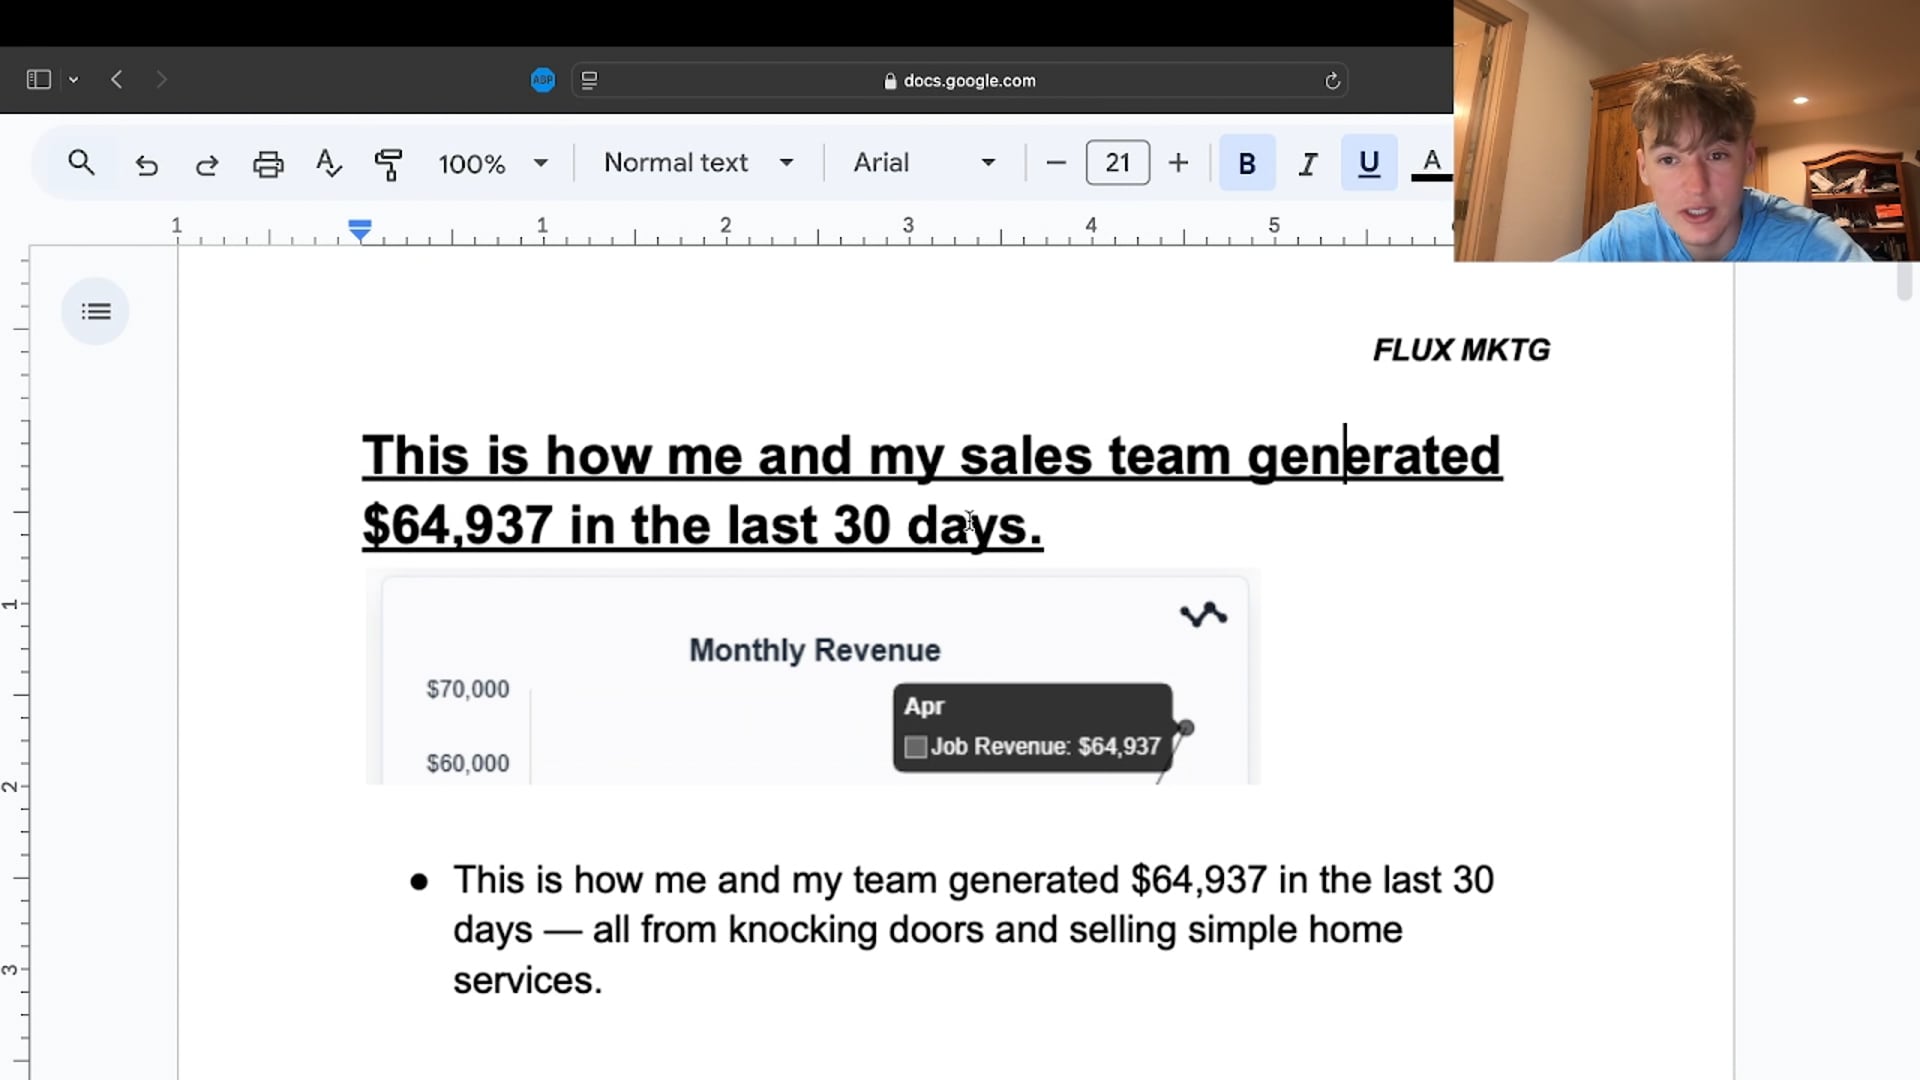1920x1080 pixels.
Task: Open the Safari sidebar icon
Action: tap(38, 79)
